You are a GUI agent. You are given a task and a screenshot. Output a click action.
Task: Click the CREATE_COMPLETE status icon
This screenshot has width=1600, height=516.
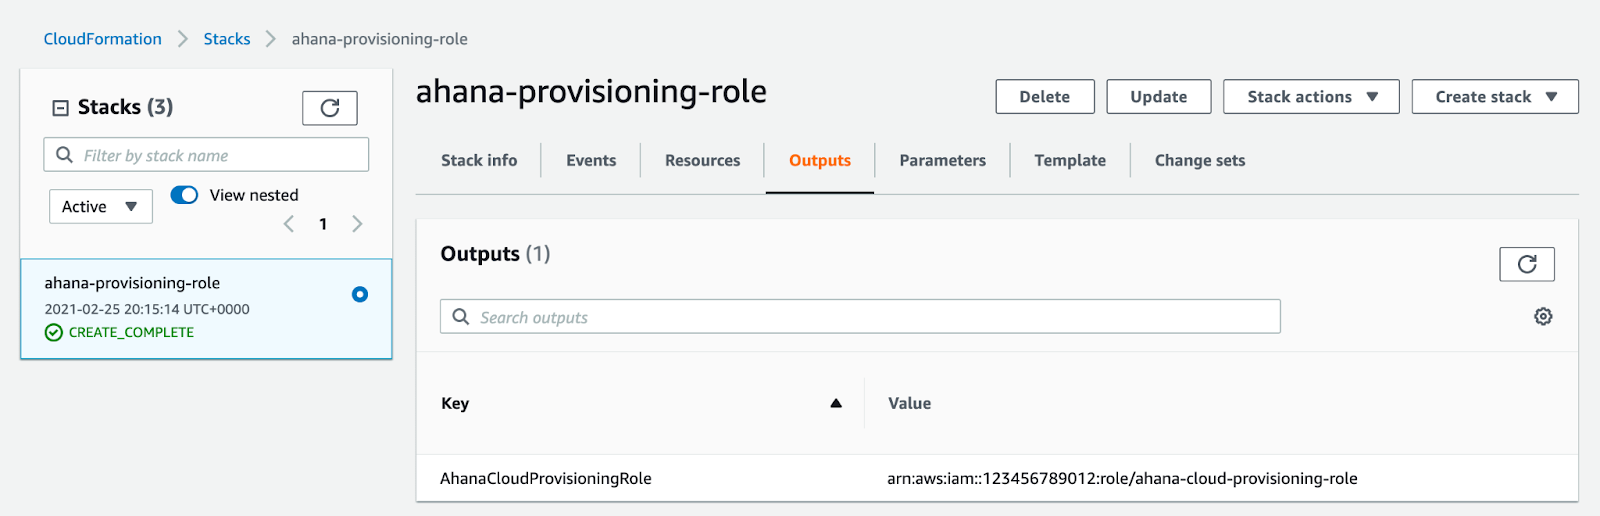click(54, 333)
